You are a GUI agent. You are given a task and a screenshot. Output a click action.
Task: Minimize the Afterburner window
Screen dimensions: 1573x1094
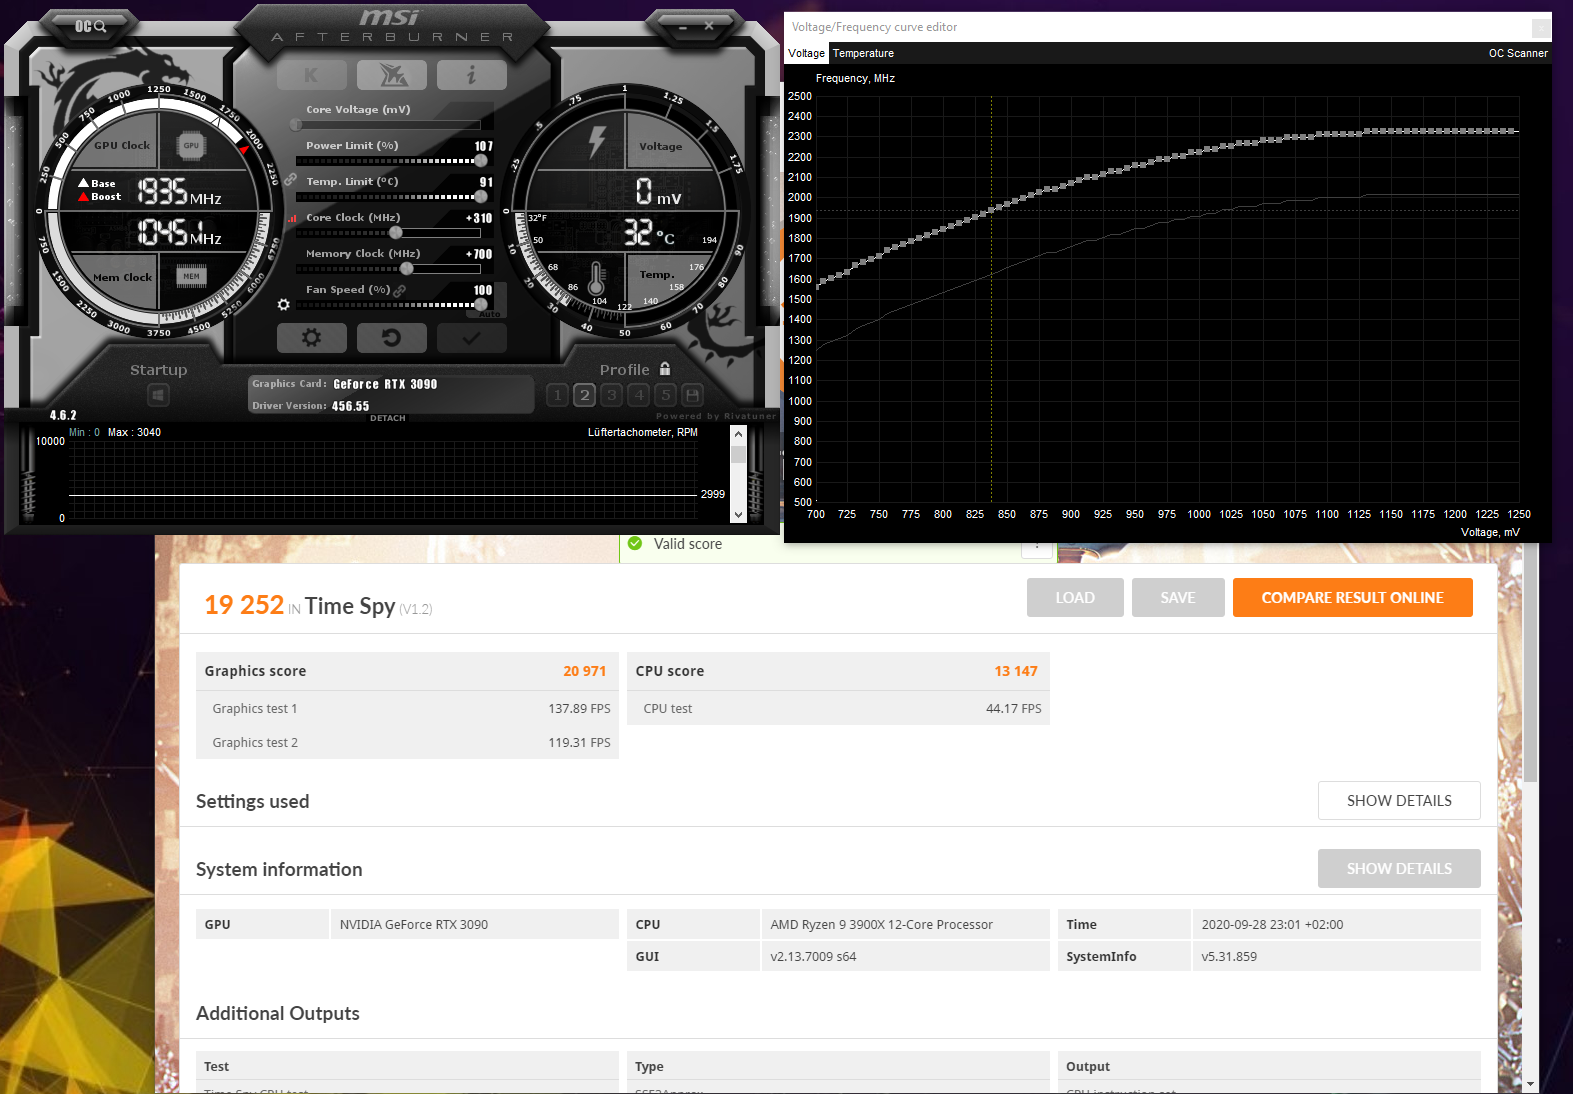coord(683,26)
